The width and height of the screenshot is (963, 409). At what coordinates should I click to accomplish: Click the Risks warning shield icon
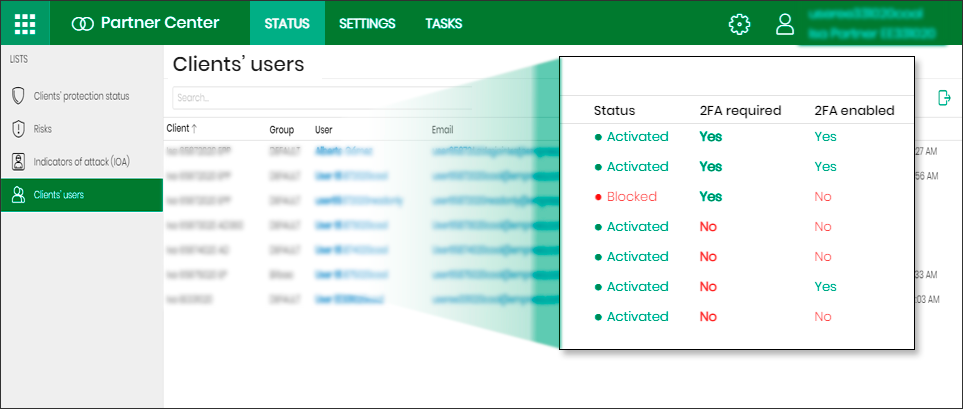[18, 129]
